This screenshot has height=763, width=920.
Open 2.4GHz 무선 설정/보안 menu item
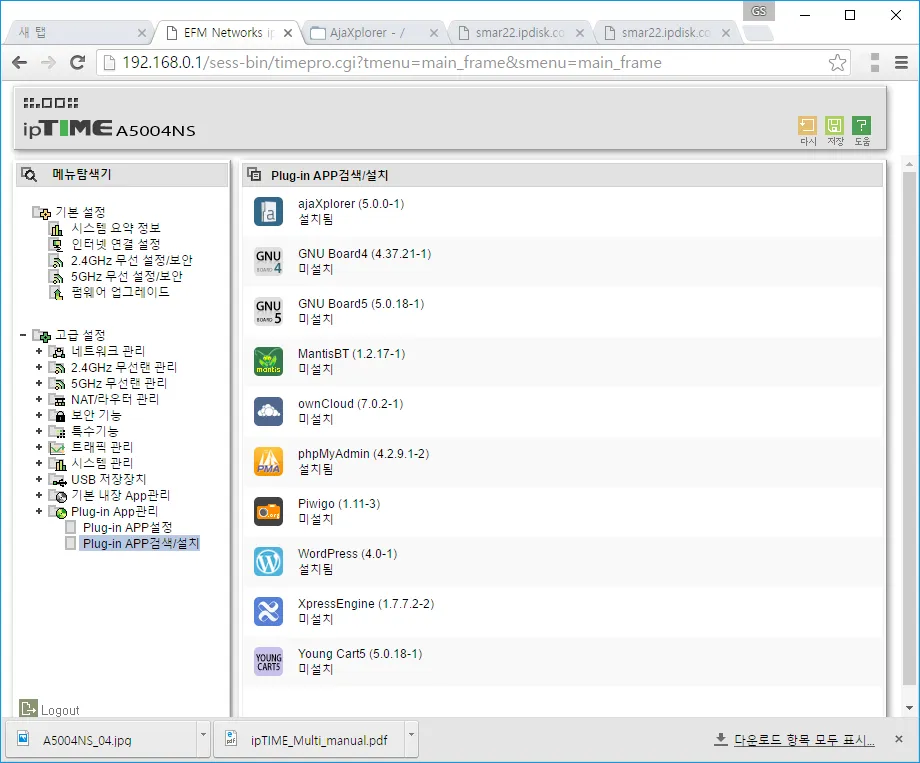(x=131, y=260)
